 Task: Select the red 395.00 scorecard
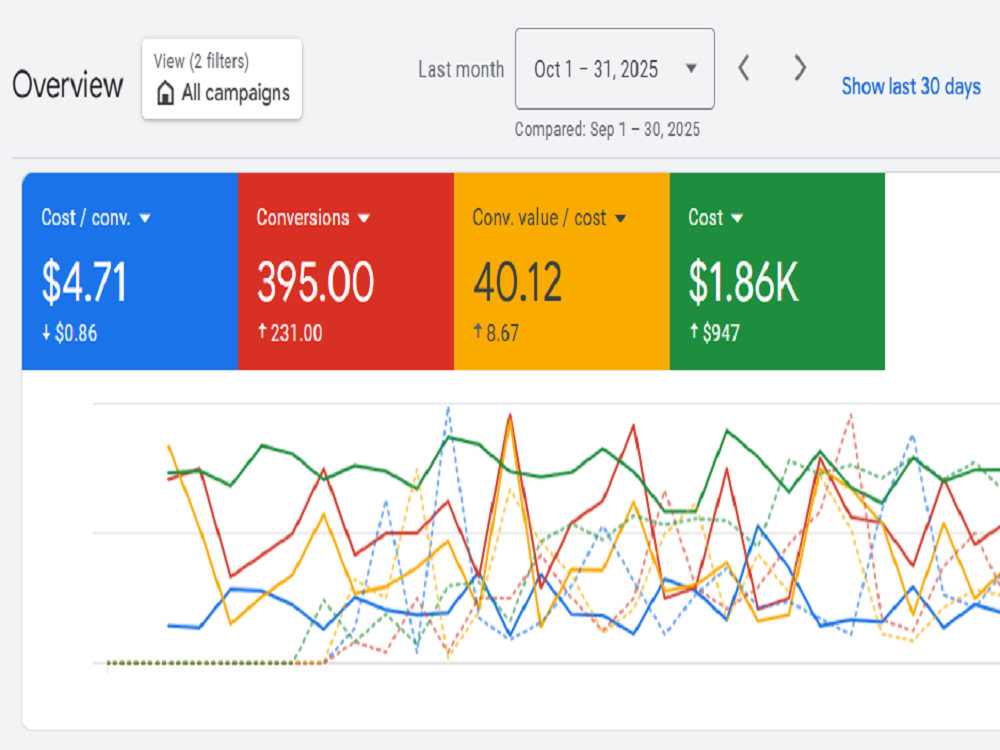[x=346, y=271]
